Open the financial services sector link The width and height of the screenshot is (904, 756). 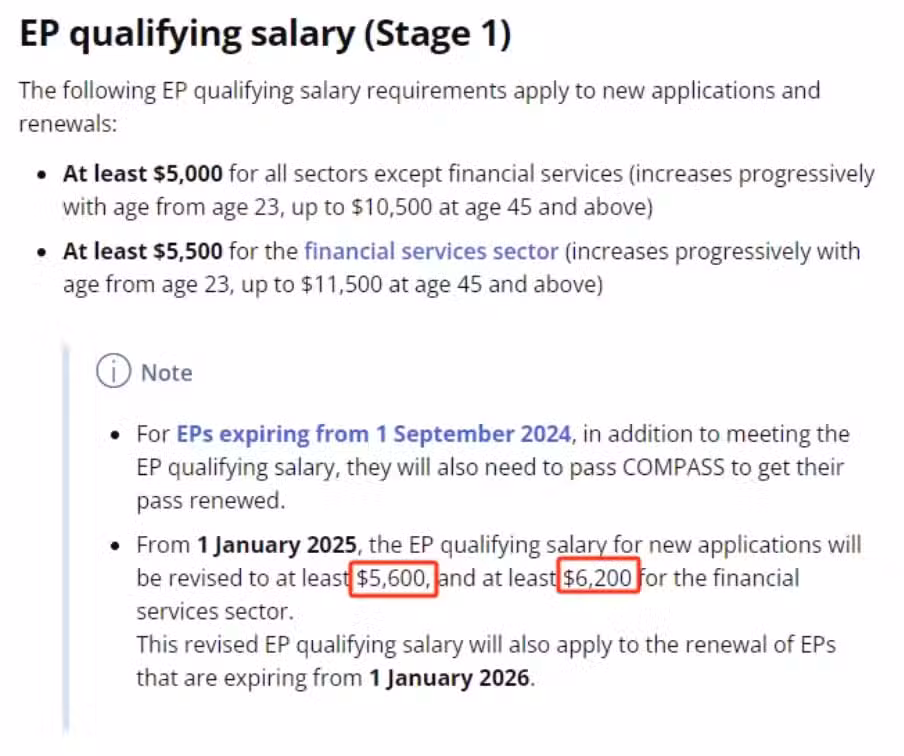(x=431, y=251)
